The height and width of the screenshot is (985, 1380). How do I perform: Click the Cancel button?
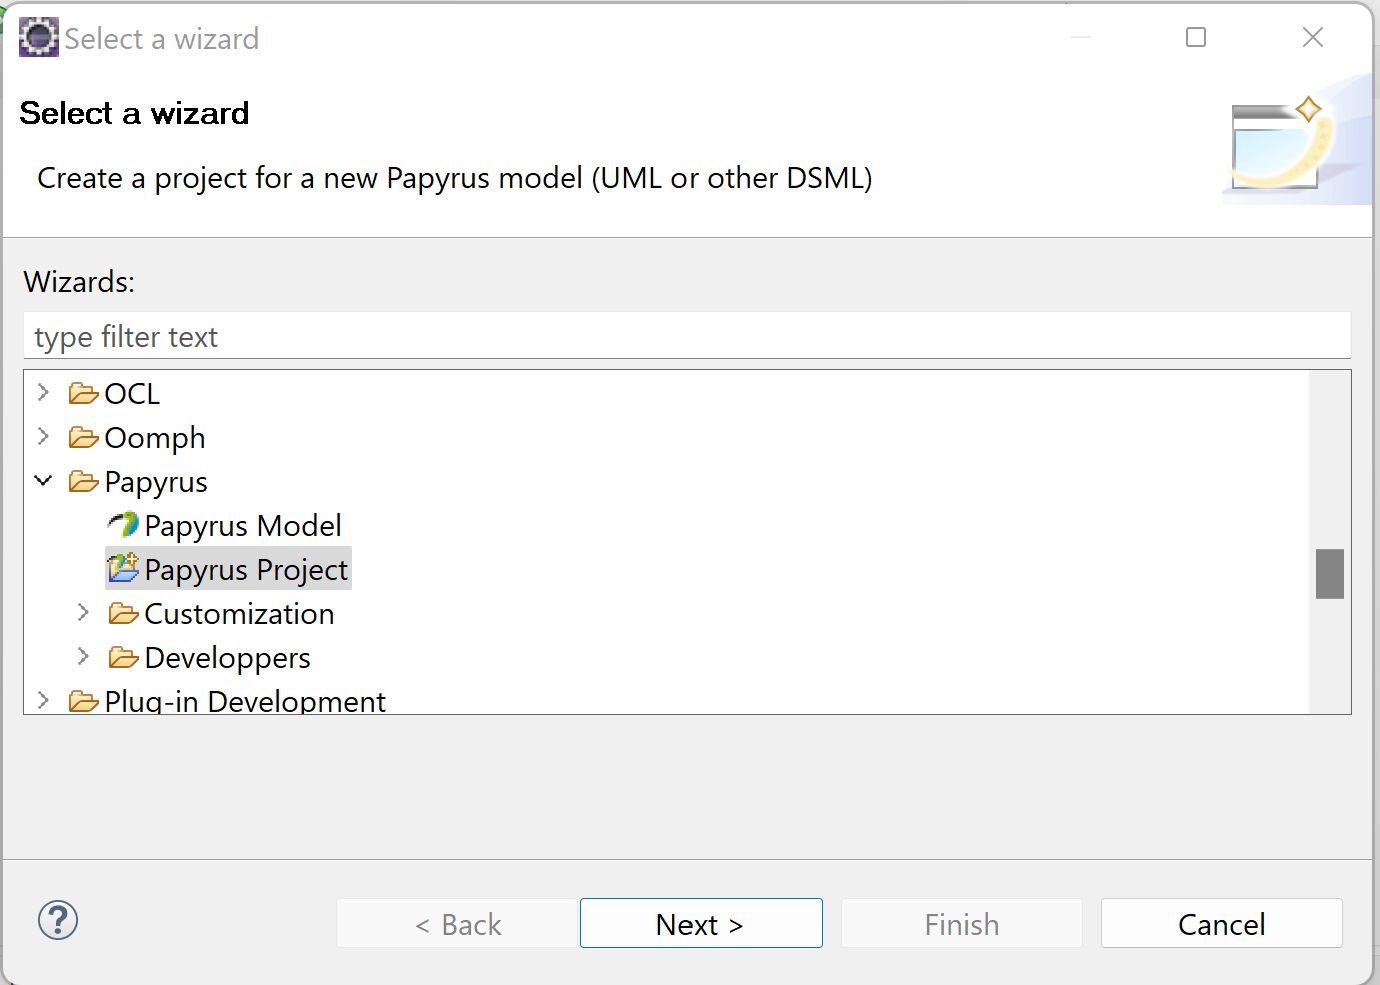tap(1221, 923)
